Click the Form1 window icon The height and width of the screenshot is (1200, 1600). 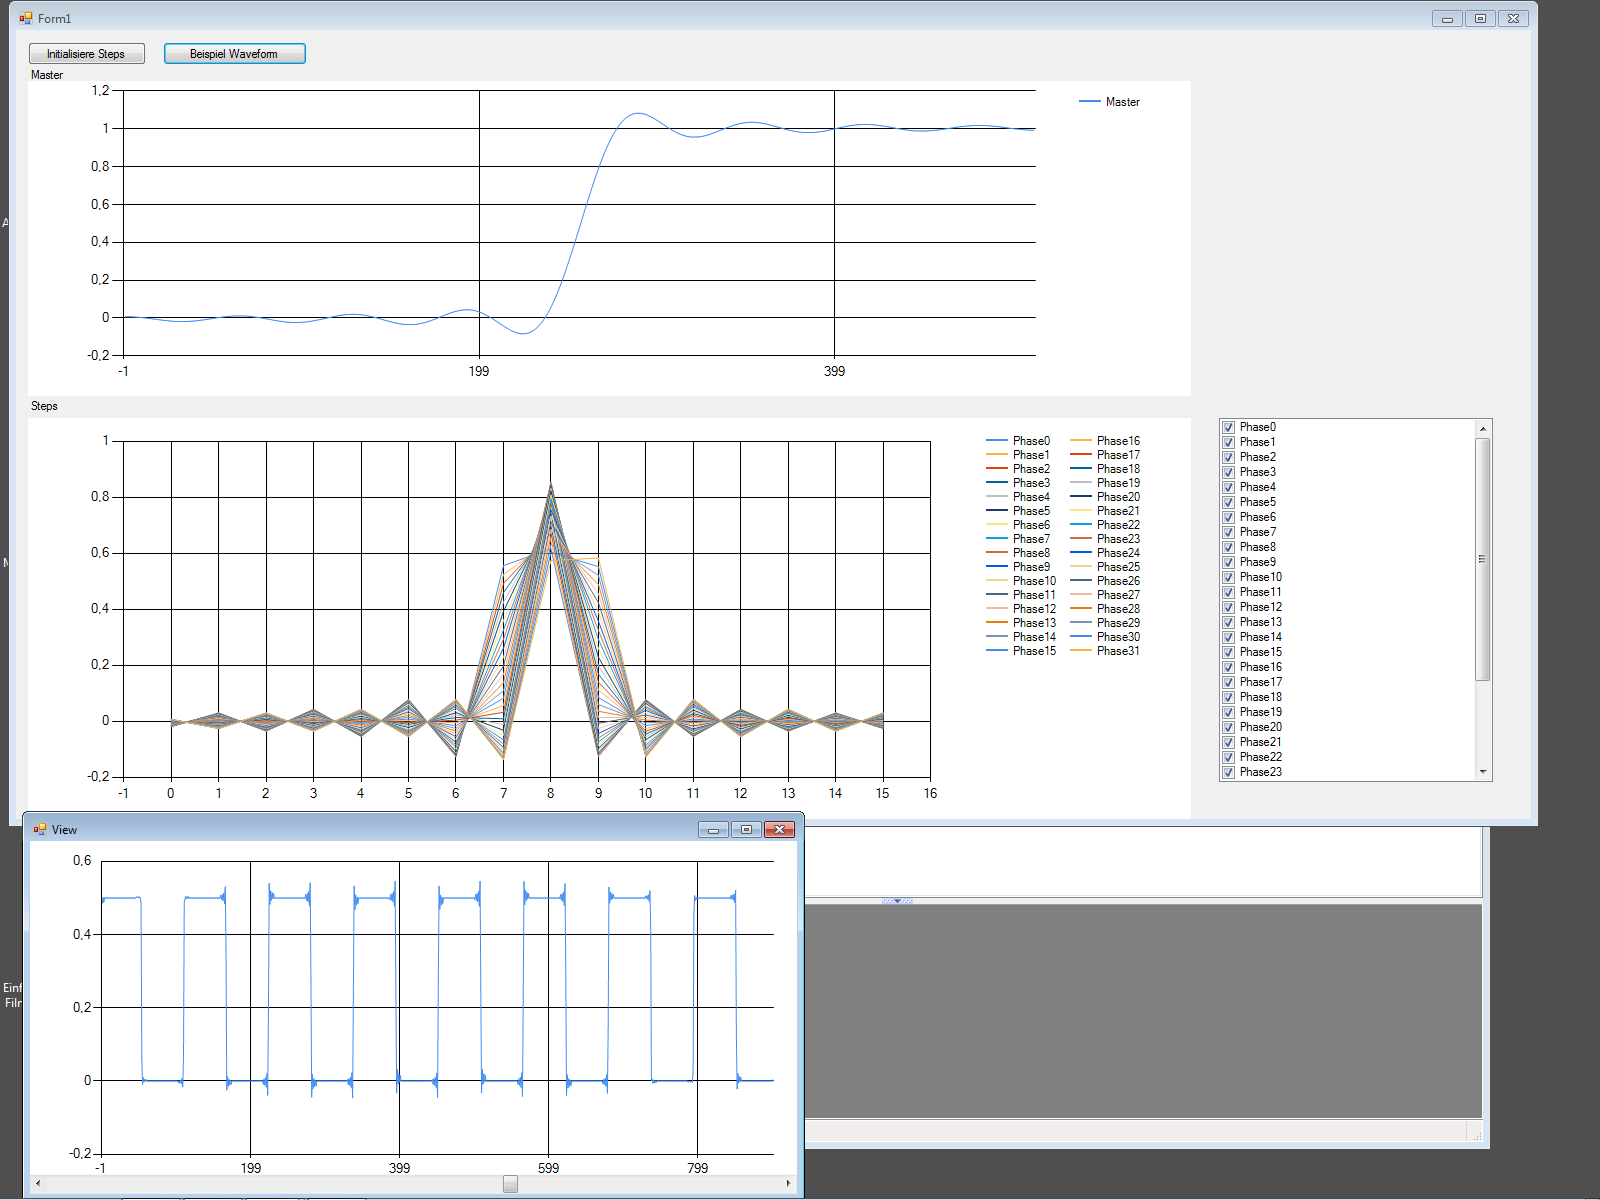coord(26,18)
